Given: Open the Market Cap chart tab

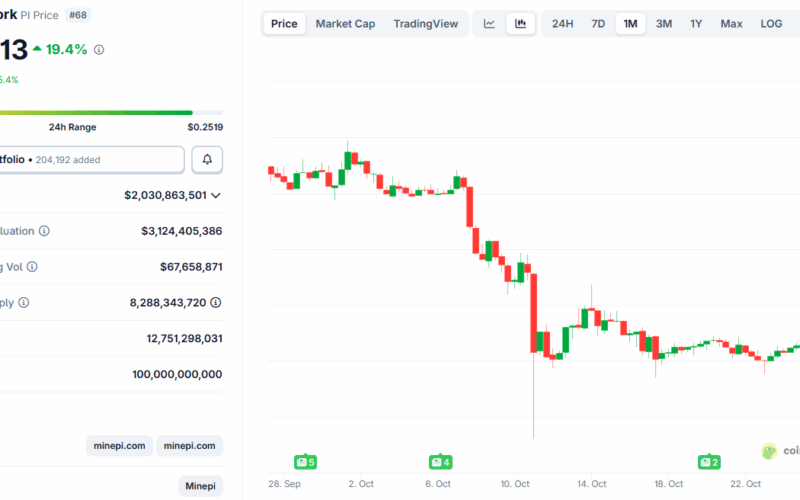Looking at the screenshot, I should (x=345, y=23).
